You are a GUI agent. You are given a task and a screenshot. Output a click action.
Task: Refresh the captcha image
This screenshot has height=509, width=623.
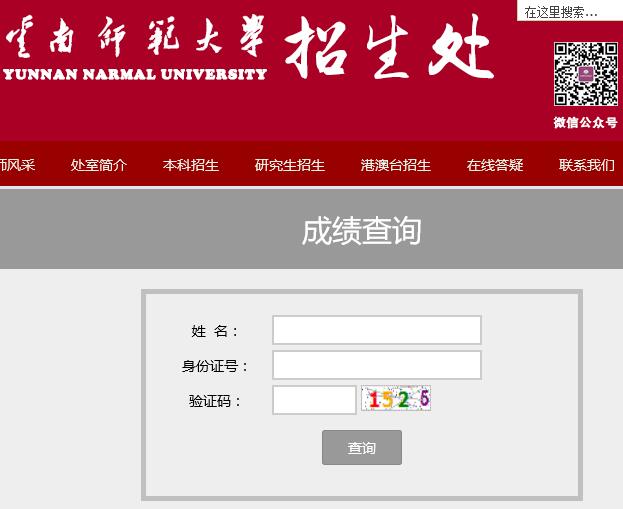point(396,399)
